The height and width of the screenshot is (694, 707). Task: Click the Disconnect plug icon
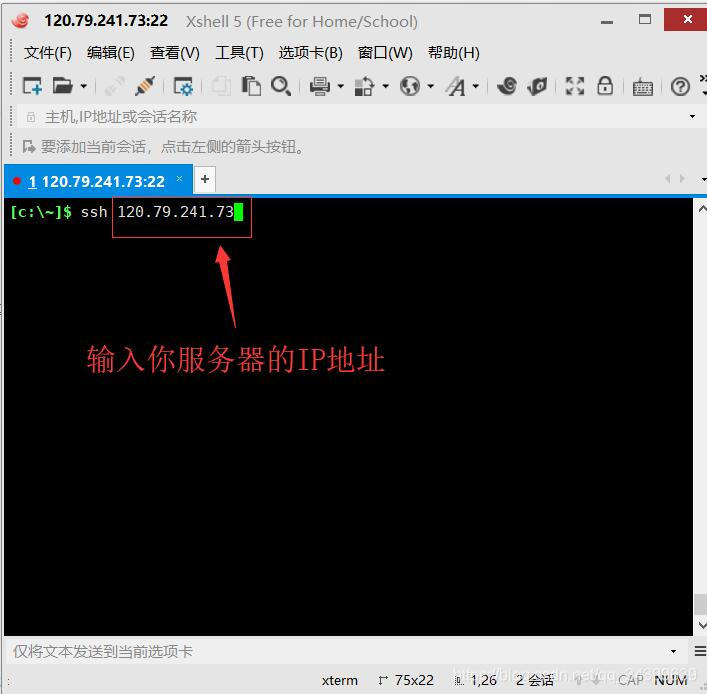144,86
